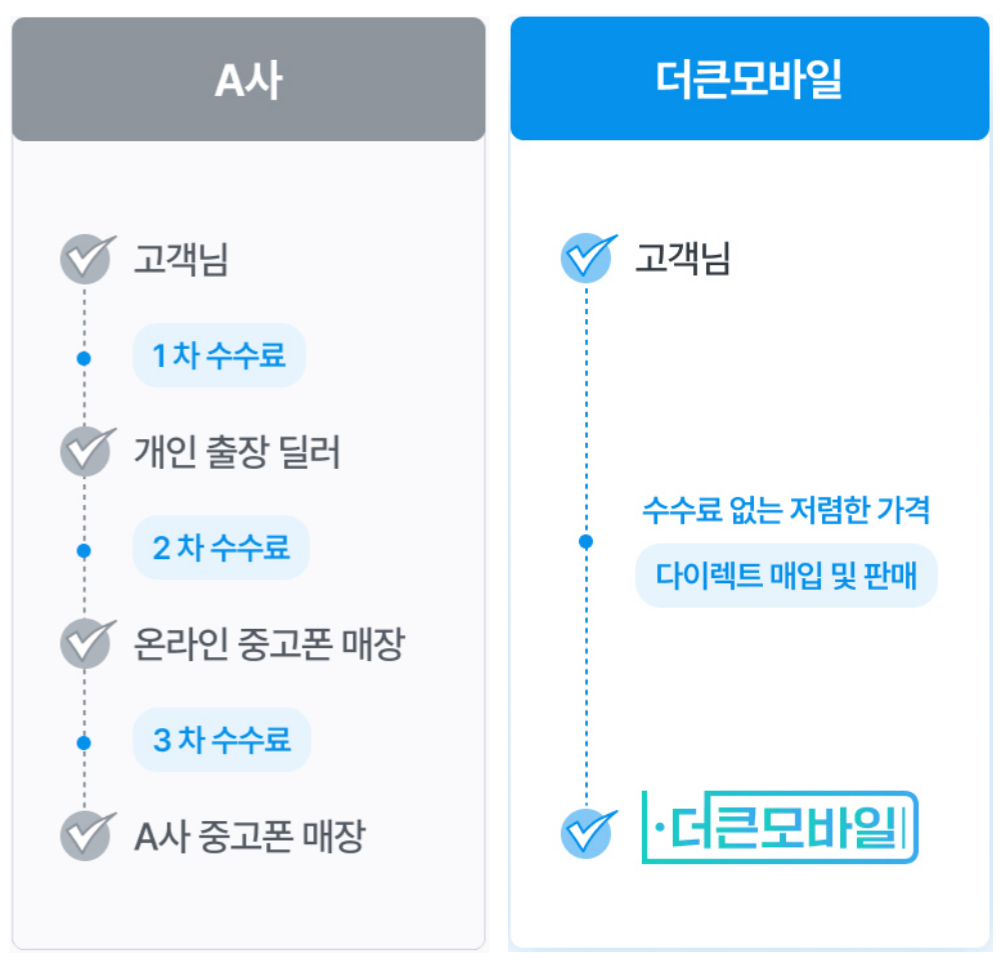Click the 1차 수수료 badge
The image size is (1000, 963).
click(219, 355)
